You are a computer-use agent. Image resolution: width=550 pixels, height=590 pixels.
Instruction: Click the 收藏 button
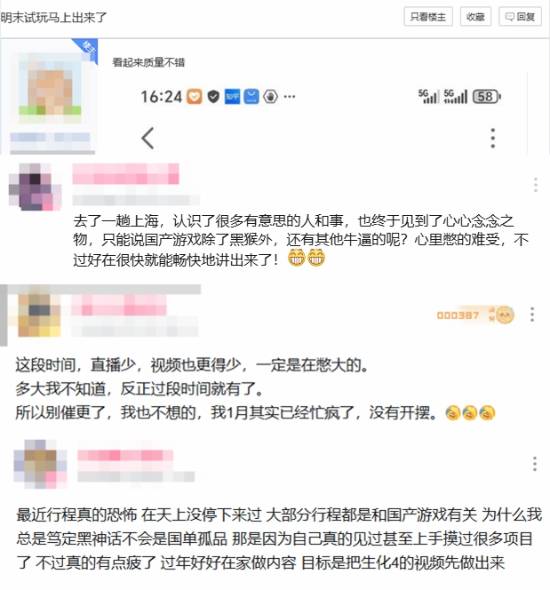(x=476, y=17)
